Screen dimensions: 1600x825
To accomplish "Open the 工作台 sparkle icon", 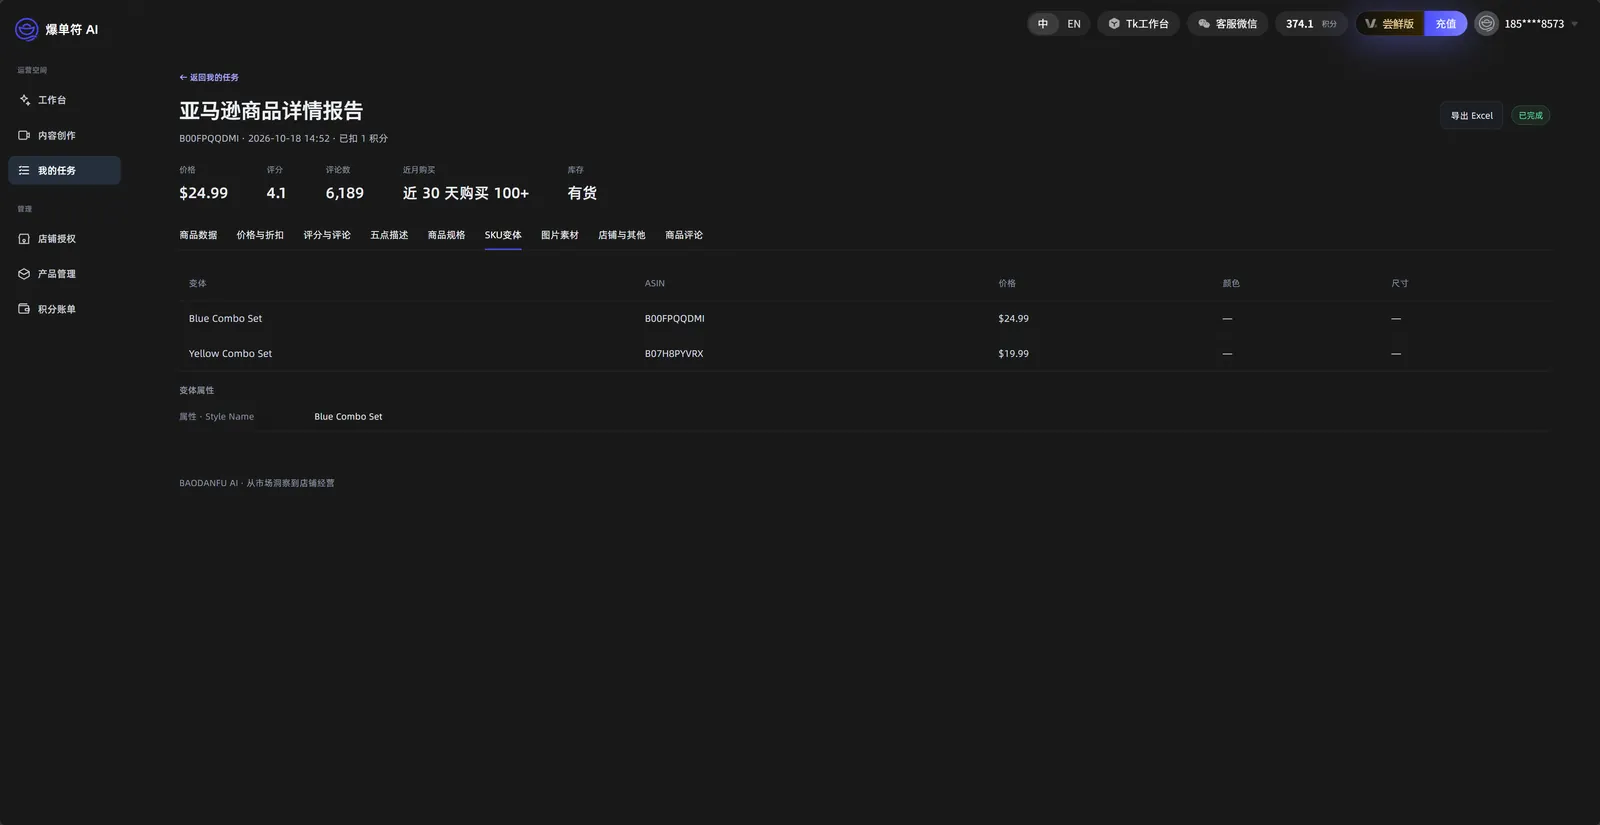I will (25, 100).
